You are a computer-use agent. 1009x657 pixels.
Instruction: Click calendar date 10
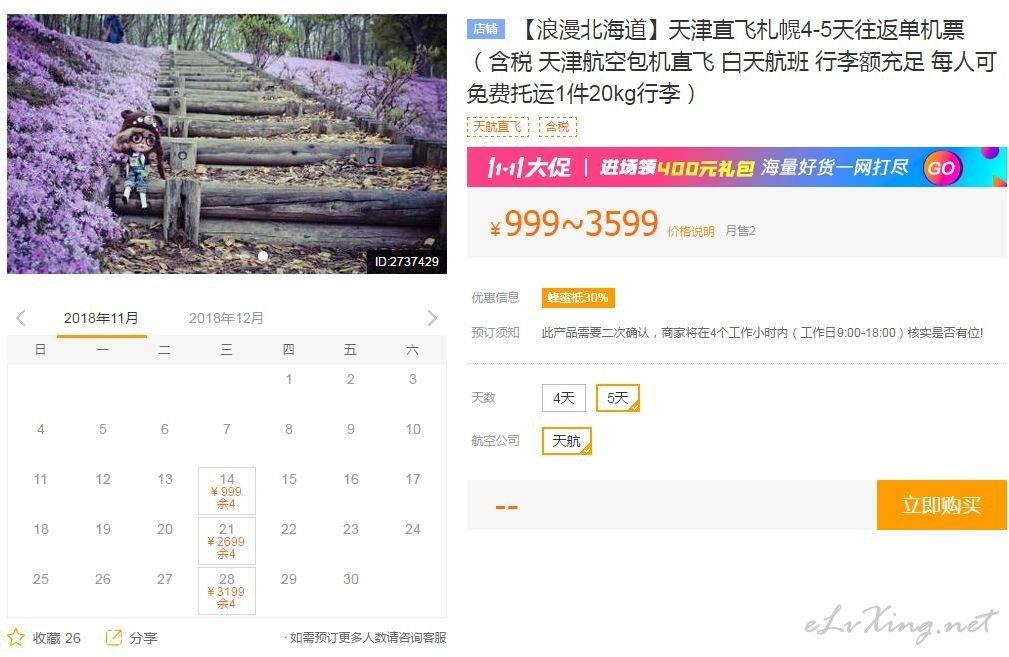(413, 429)
